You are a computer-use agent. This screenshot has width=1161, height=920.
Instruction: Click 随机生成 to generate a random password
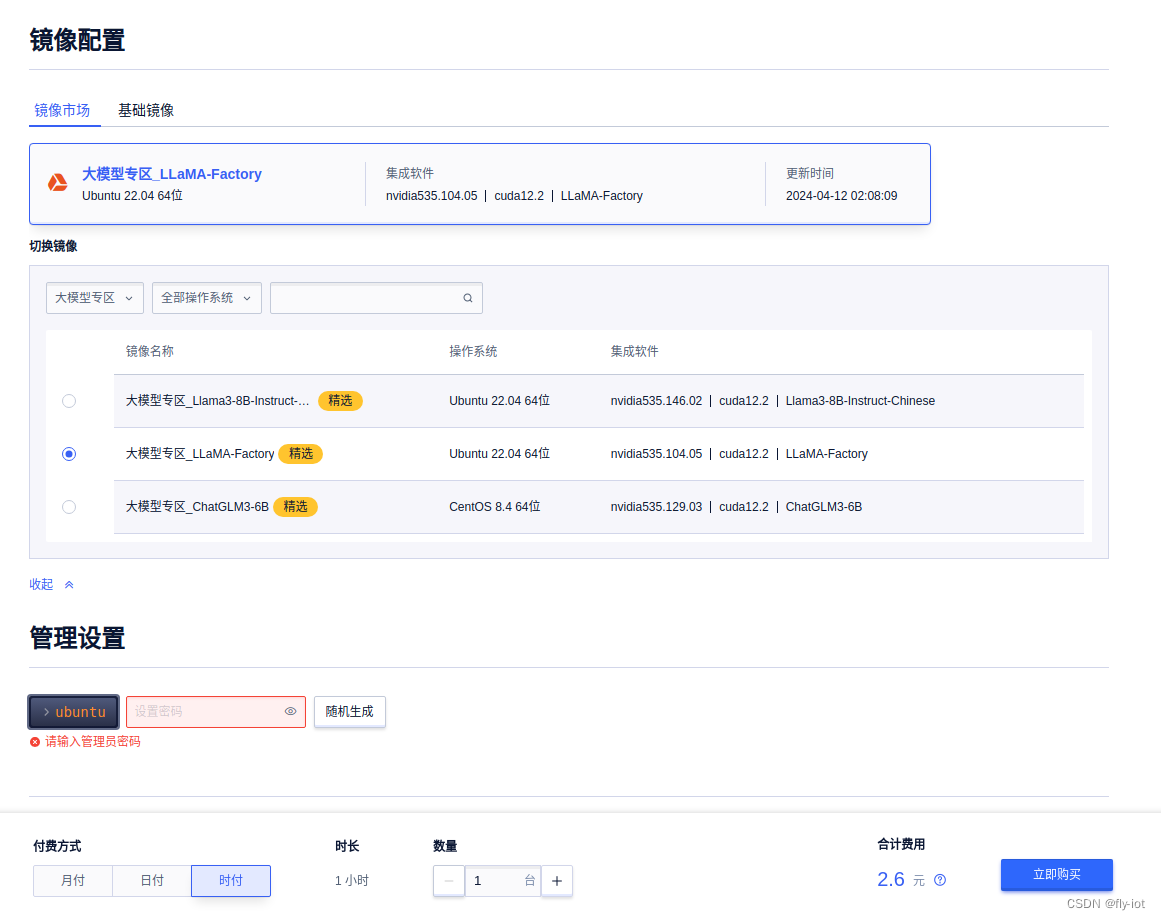[349, 711]
